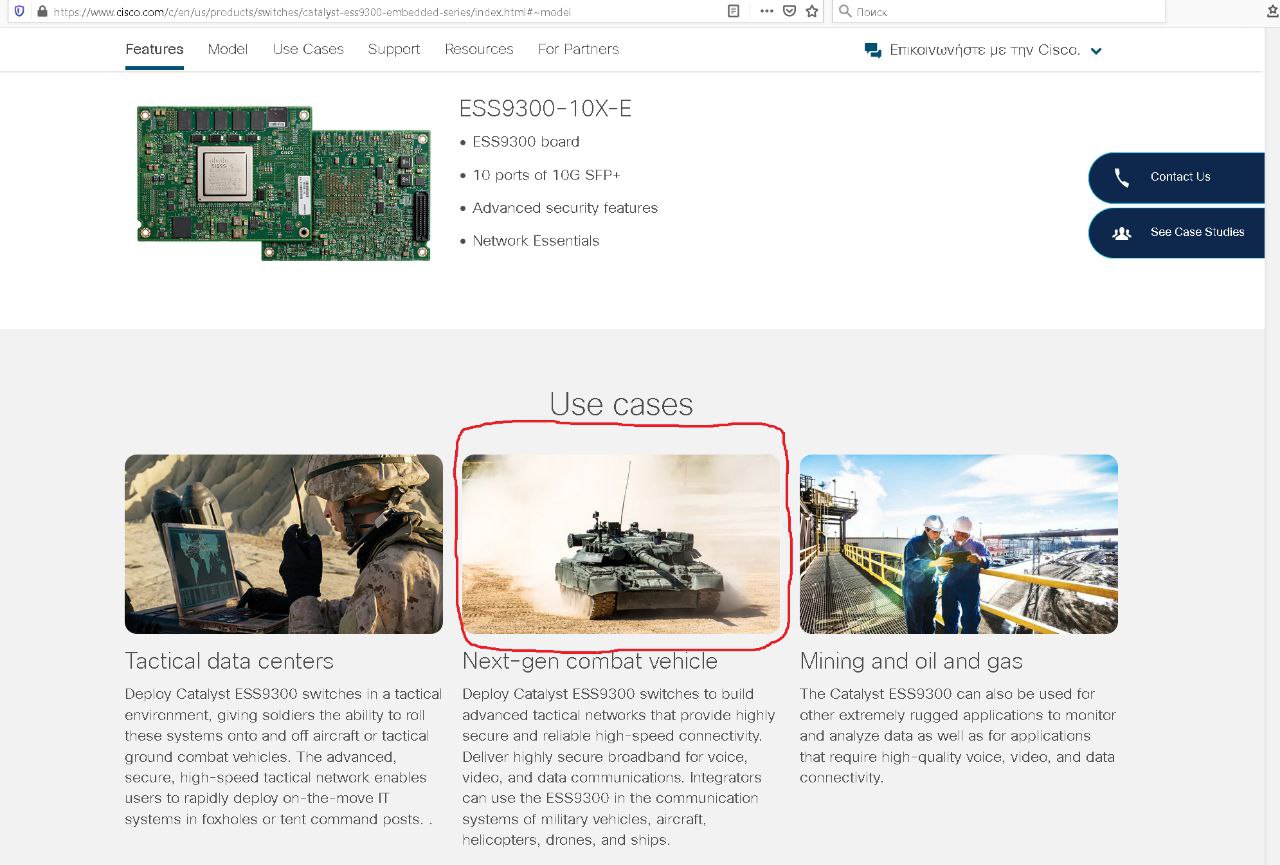Click the See Case Studies button

1176,232
